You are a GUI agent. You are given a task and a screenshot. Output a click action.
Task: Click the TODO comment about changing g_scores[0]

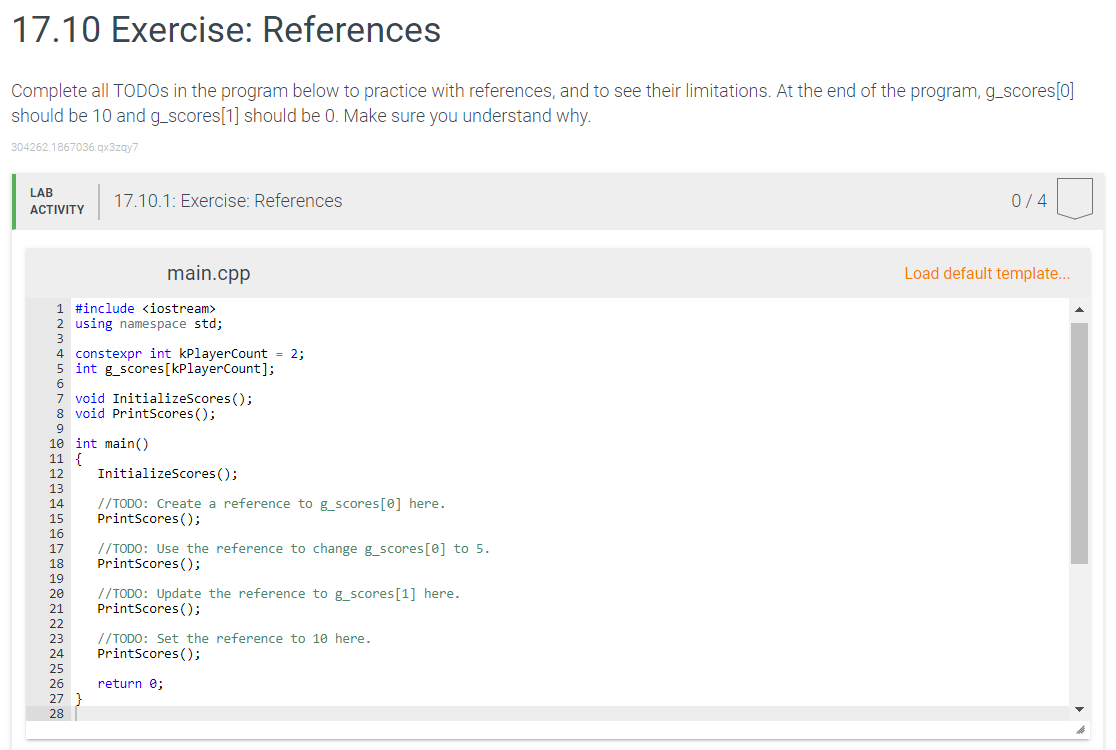coord(294,548)
